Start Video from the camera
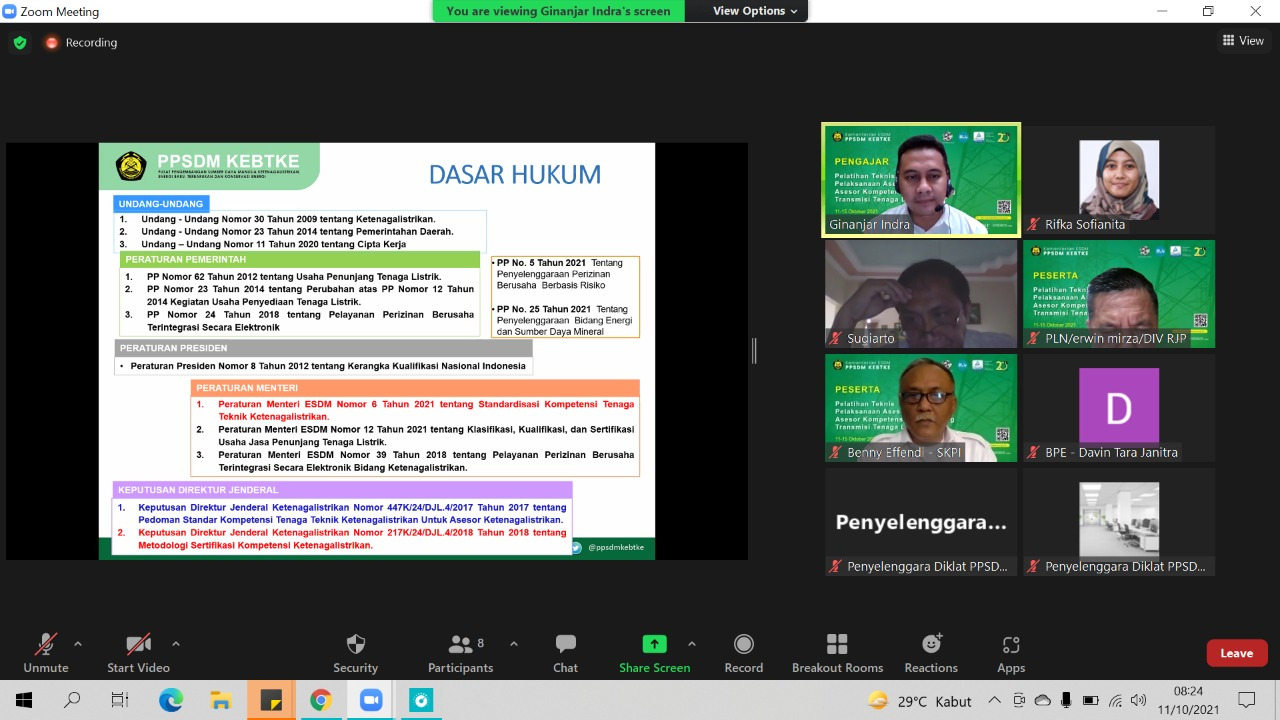Image resolution: width=1280 pixels, height=720 pixels. pos(138,653)
